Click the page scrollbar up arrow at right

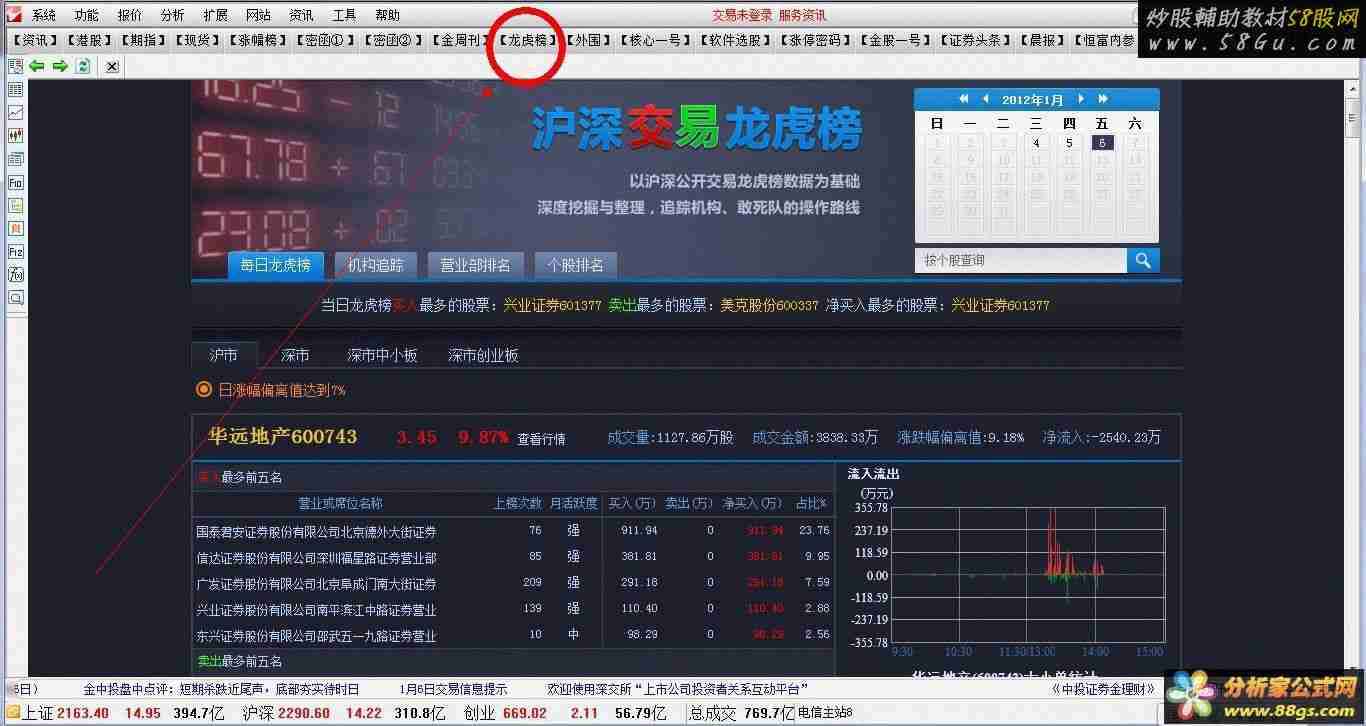[1355, 87]
